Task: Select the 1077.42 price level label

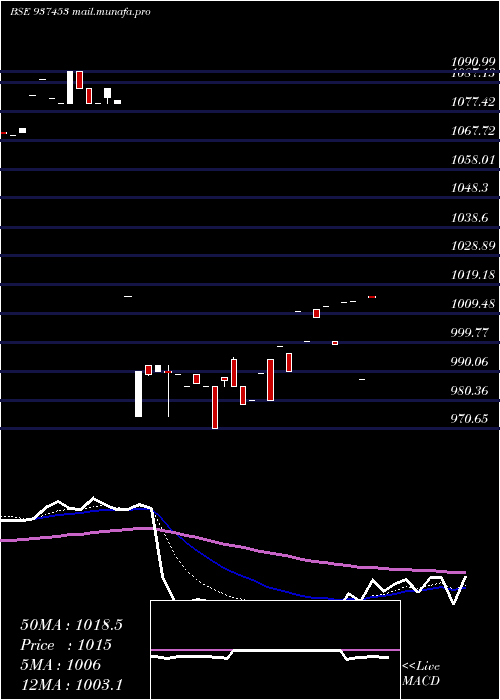Action: click(473, 102)
